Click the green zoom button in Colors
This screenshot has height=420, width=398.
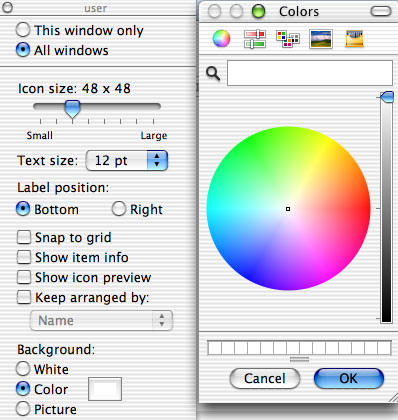pos(258,11)
